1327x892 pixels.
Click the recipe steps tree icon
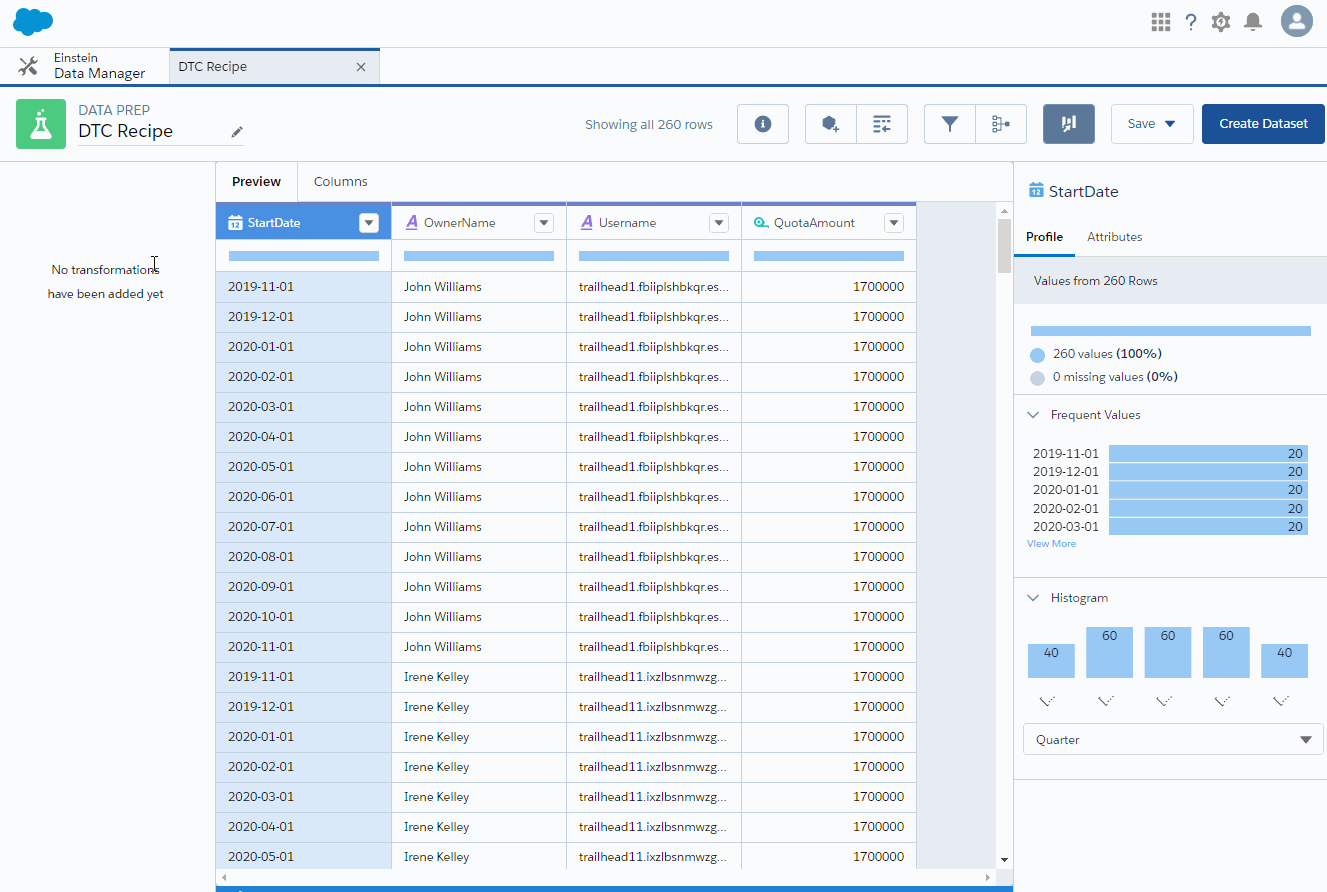pyautogui.click(x=1001, y=124)
